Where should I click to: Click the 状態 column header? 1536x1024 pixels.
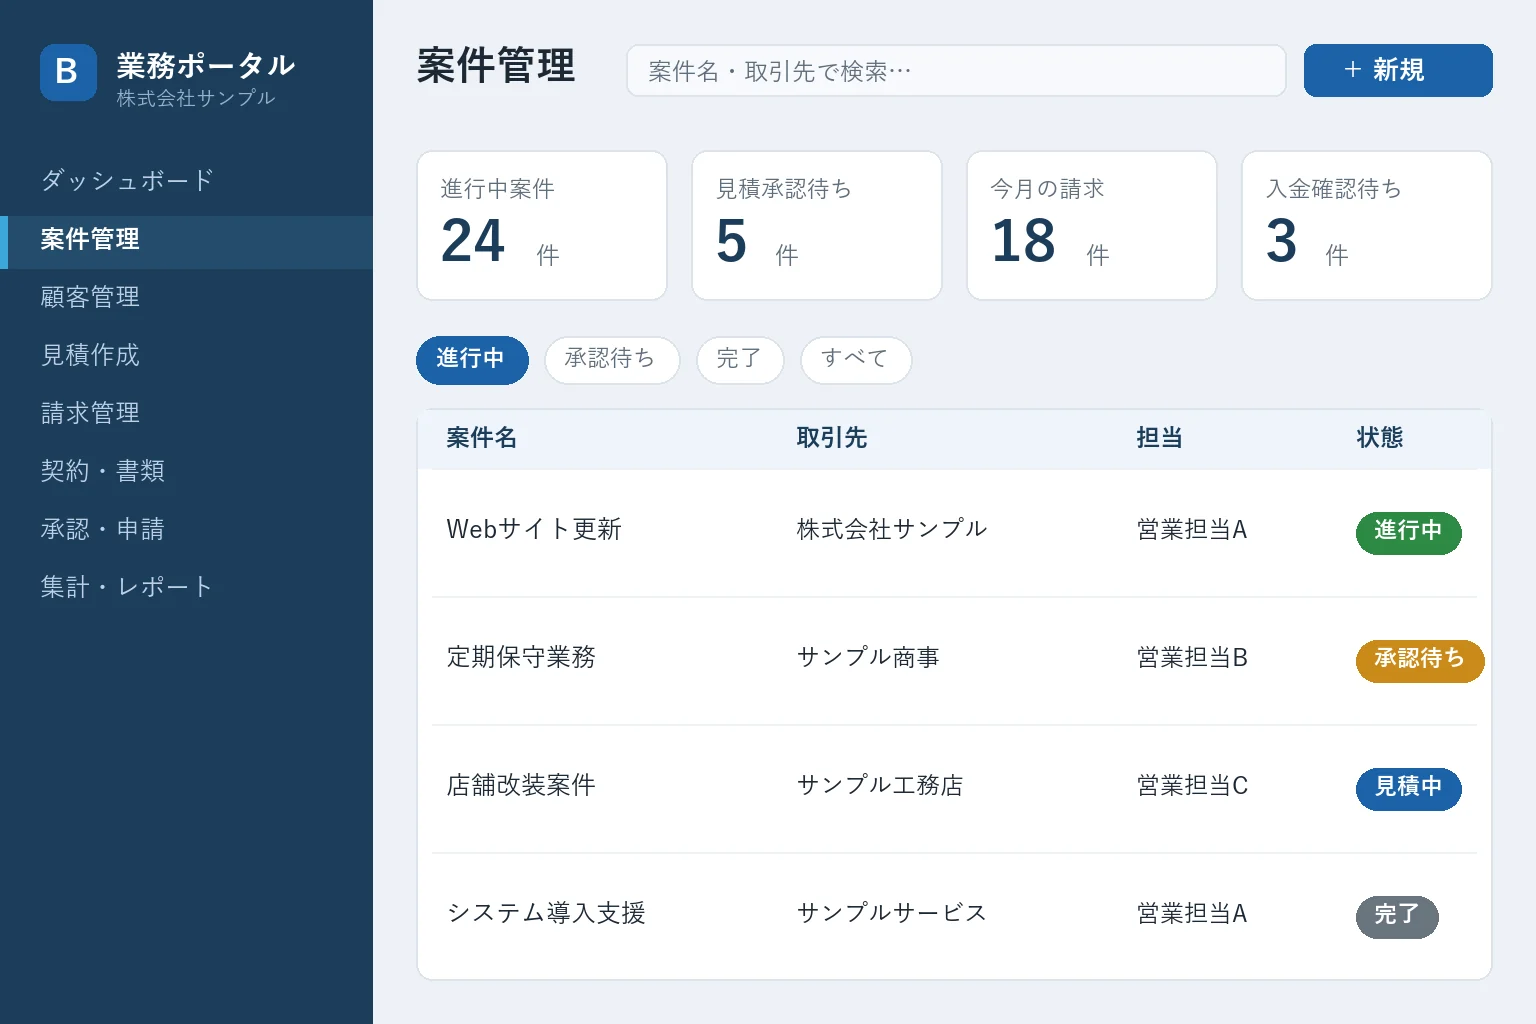click(1379, 438)
